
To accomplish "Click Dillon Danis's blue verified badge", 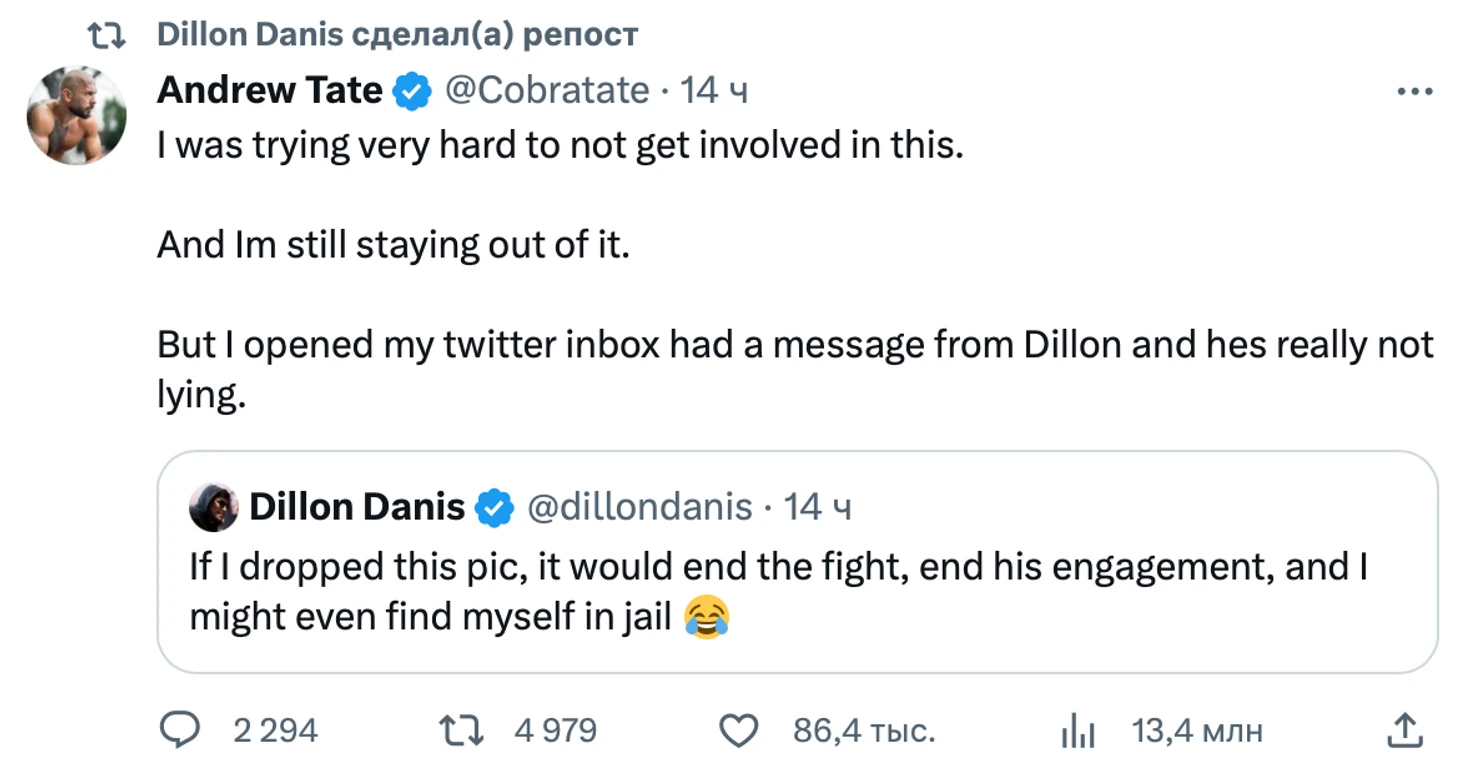I will [x=493, y=507].
